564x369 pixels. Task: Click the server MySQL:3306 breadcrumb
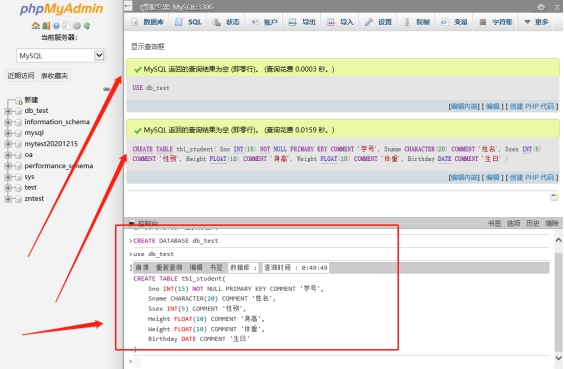click(177, 7)
